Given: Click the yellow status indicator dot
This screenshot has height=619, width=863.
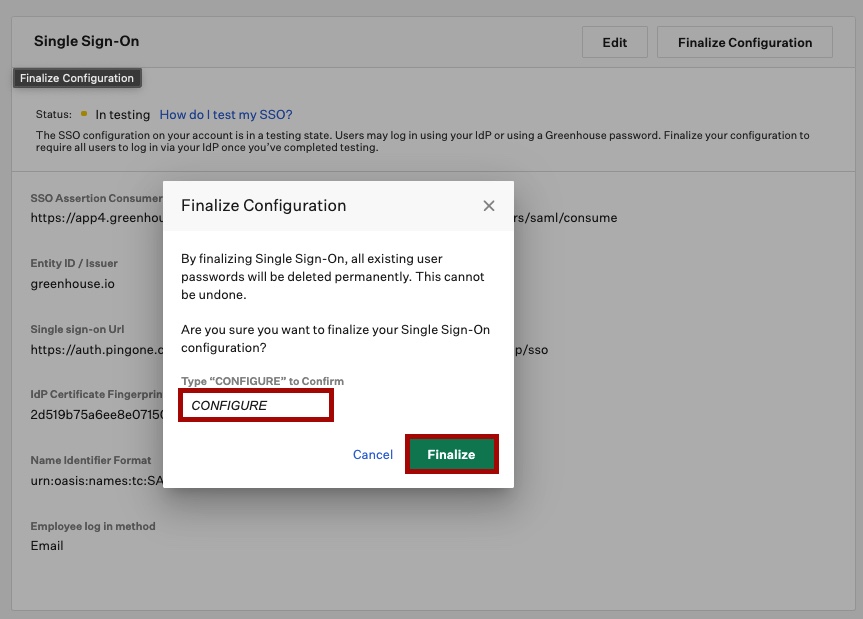Looking at the screenshot, I should click(x=84, y=114).
